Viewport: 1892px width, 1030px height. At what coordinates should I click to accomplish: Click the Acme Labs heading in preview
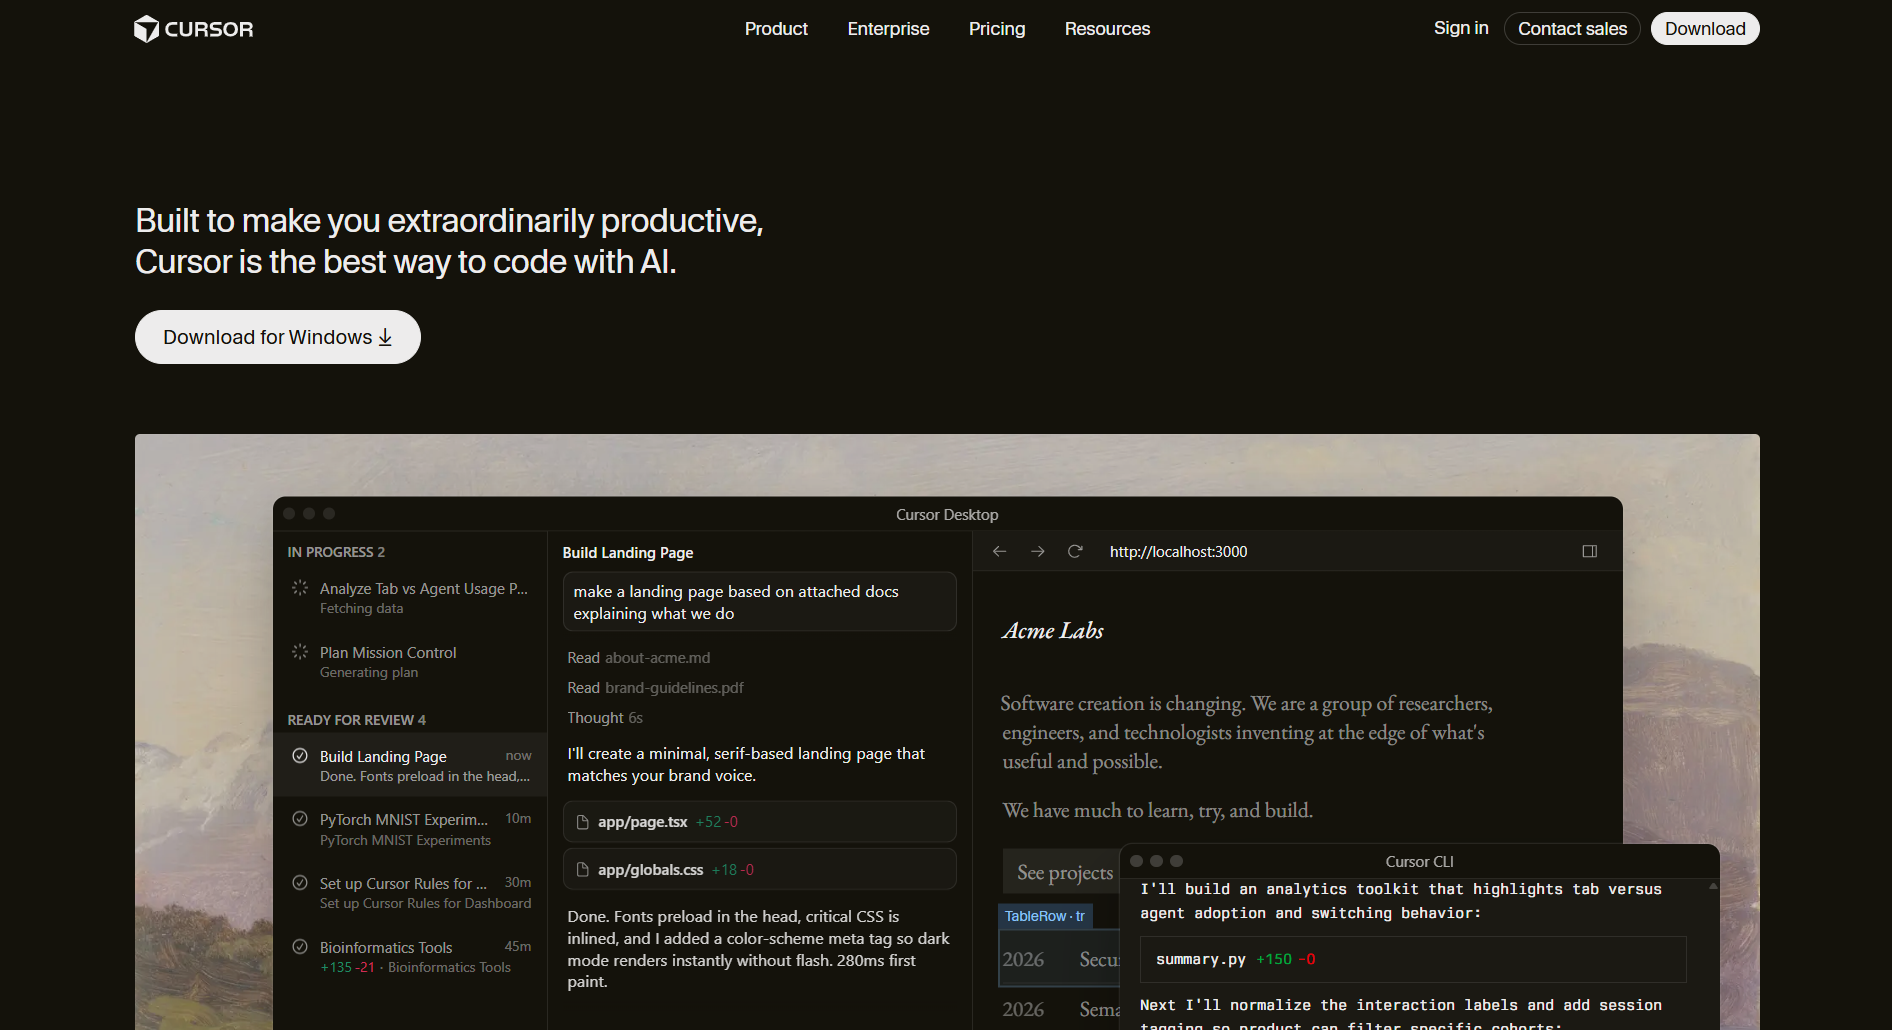(1053, 631)
